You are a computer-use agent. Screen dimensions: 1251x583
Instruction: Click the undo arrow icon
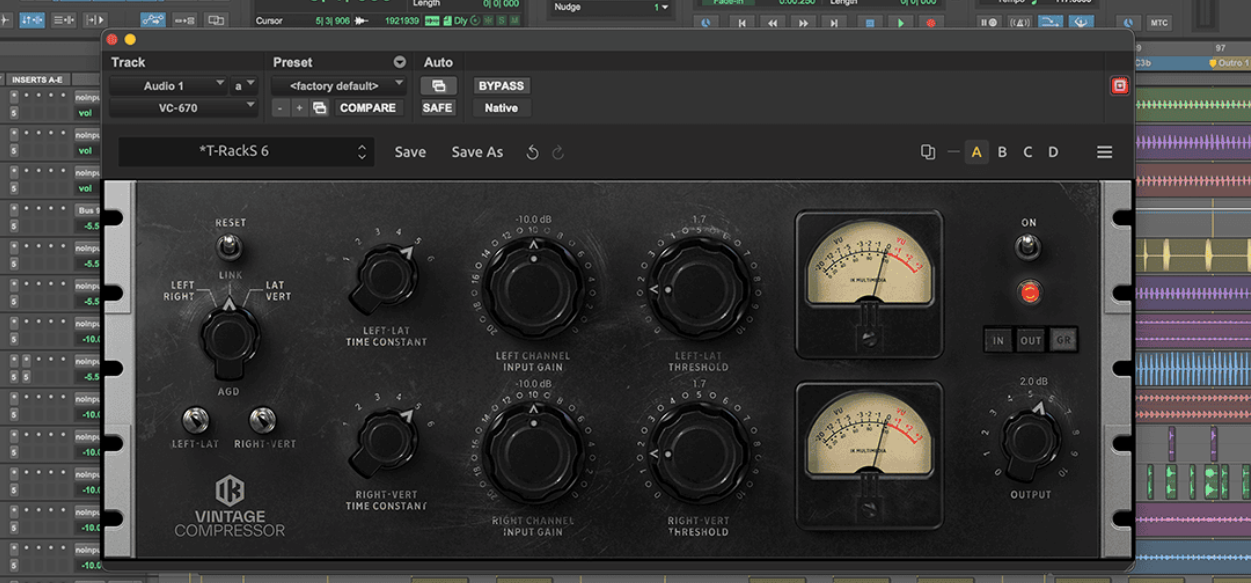click(x=533, y=152)
